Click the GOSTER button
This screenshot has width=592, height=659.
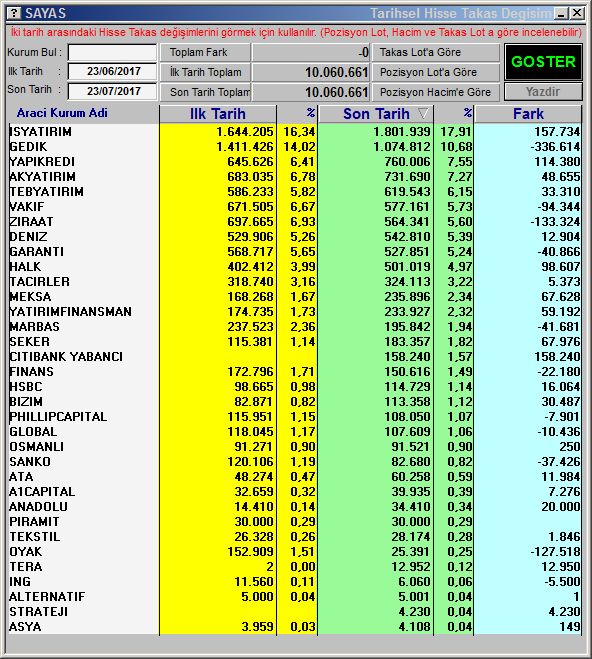[543, 62]
